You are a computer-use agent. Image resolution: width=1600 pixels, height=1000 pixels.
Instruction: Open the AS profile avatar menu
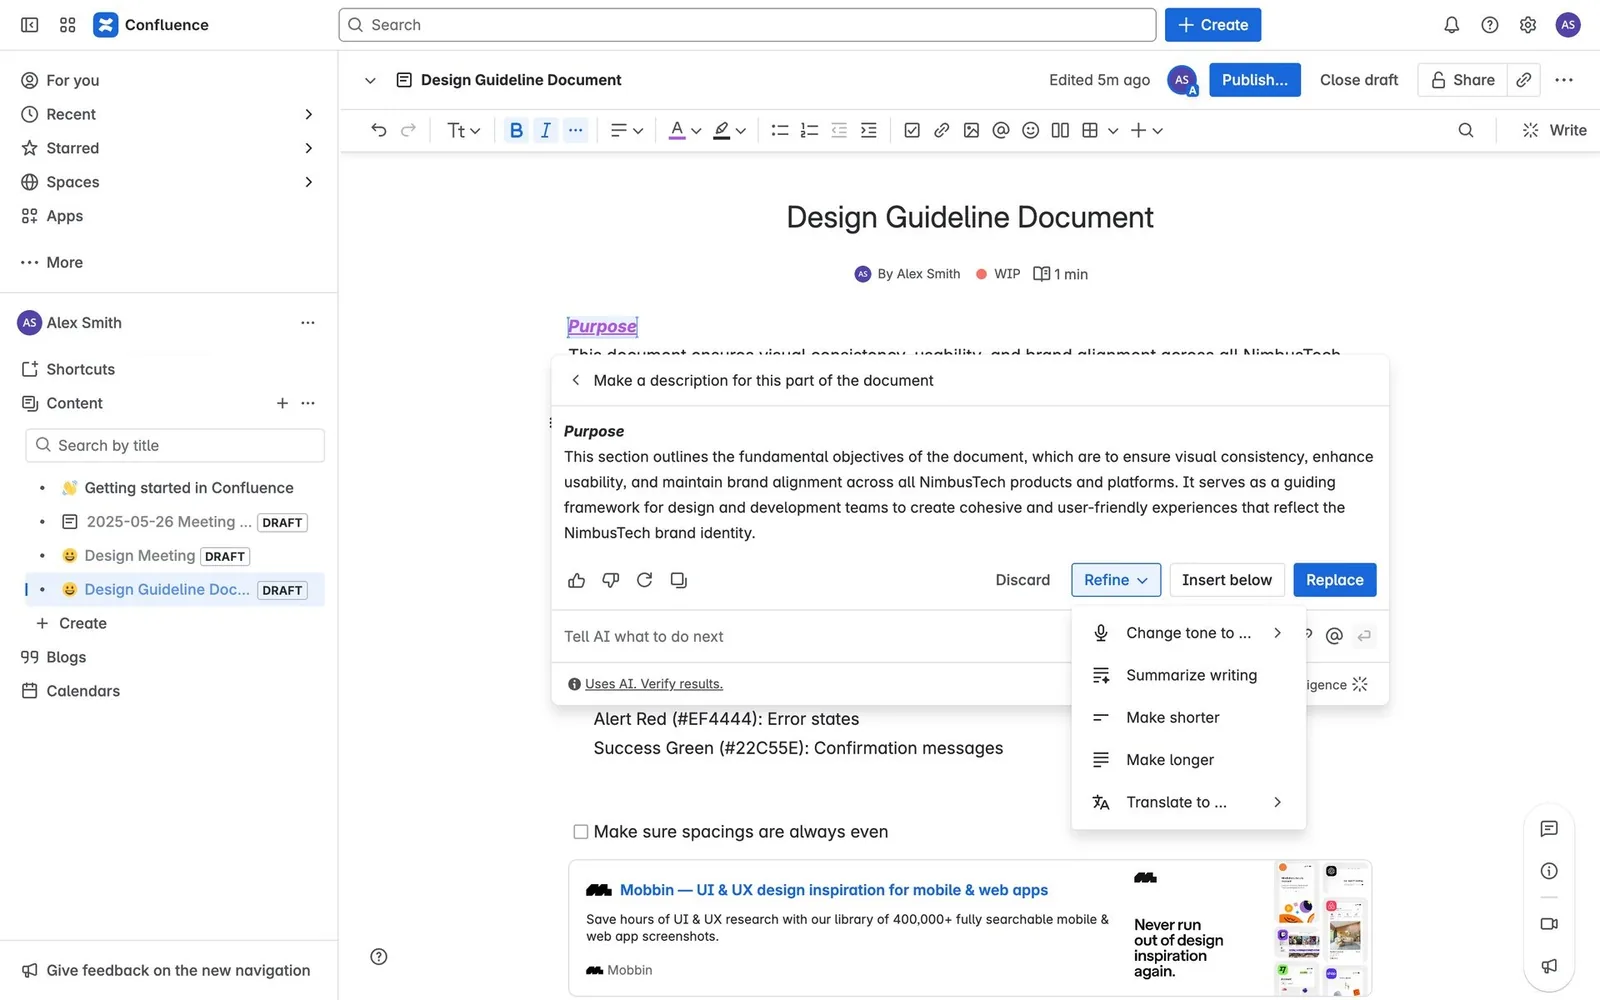pyautogui.click(x=1568, y=25)
